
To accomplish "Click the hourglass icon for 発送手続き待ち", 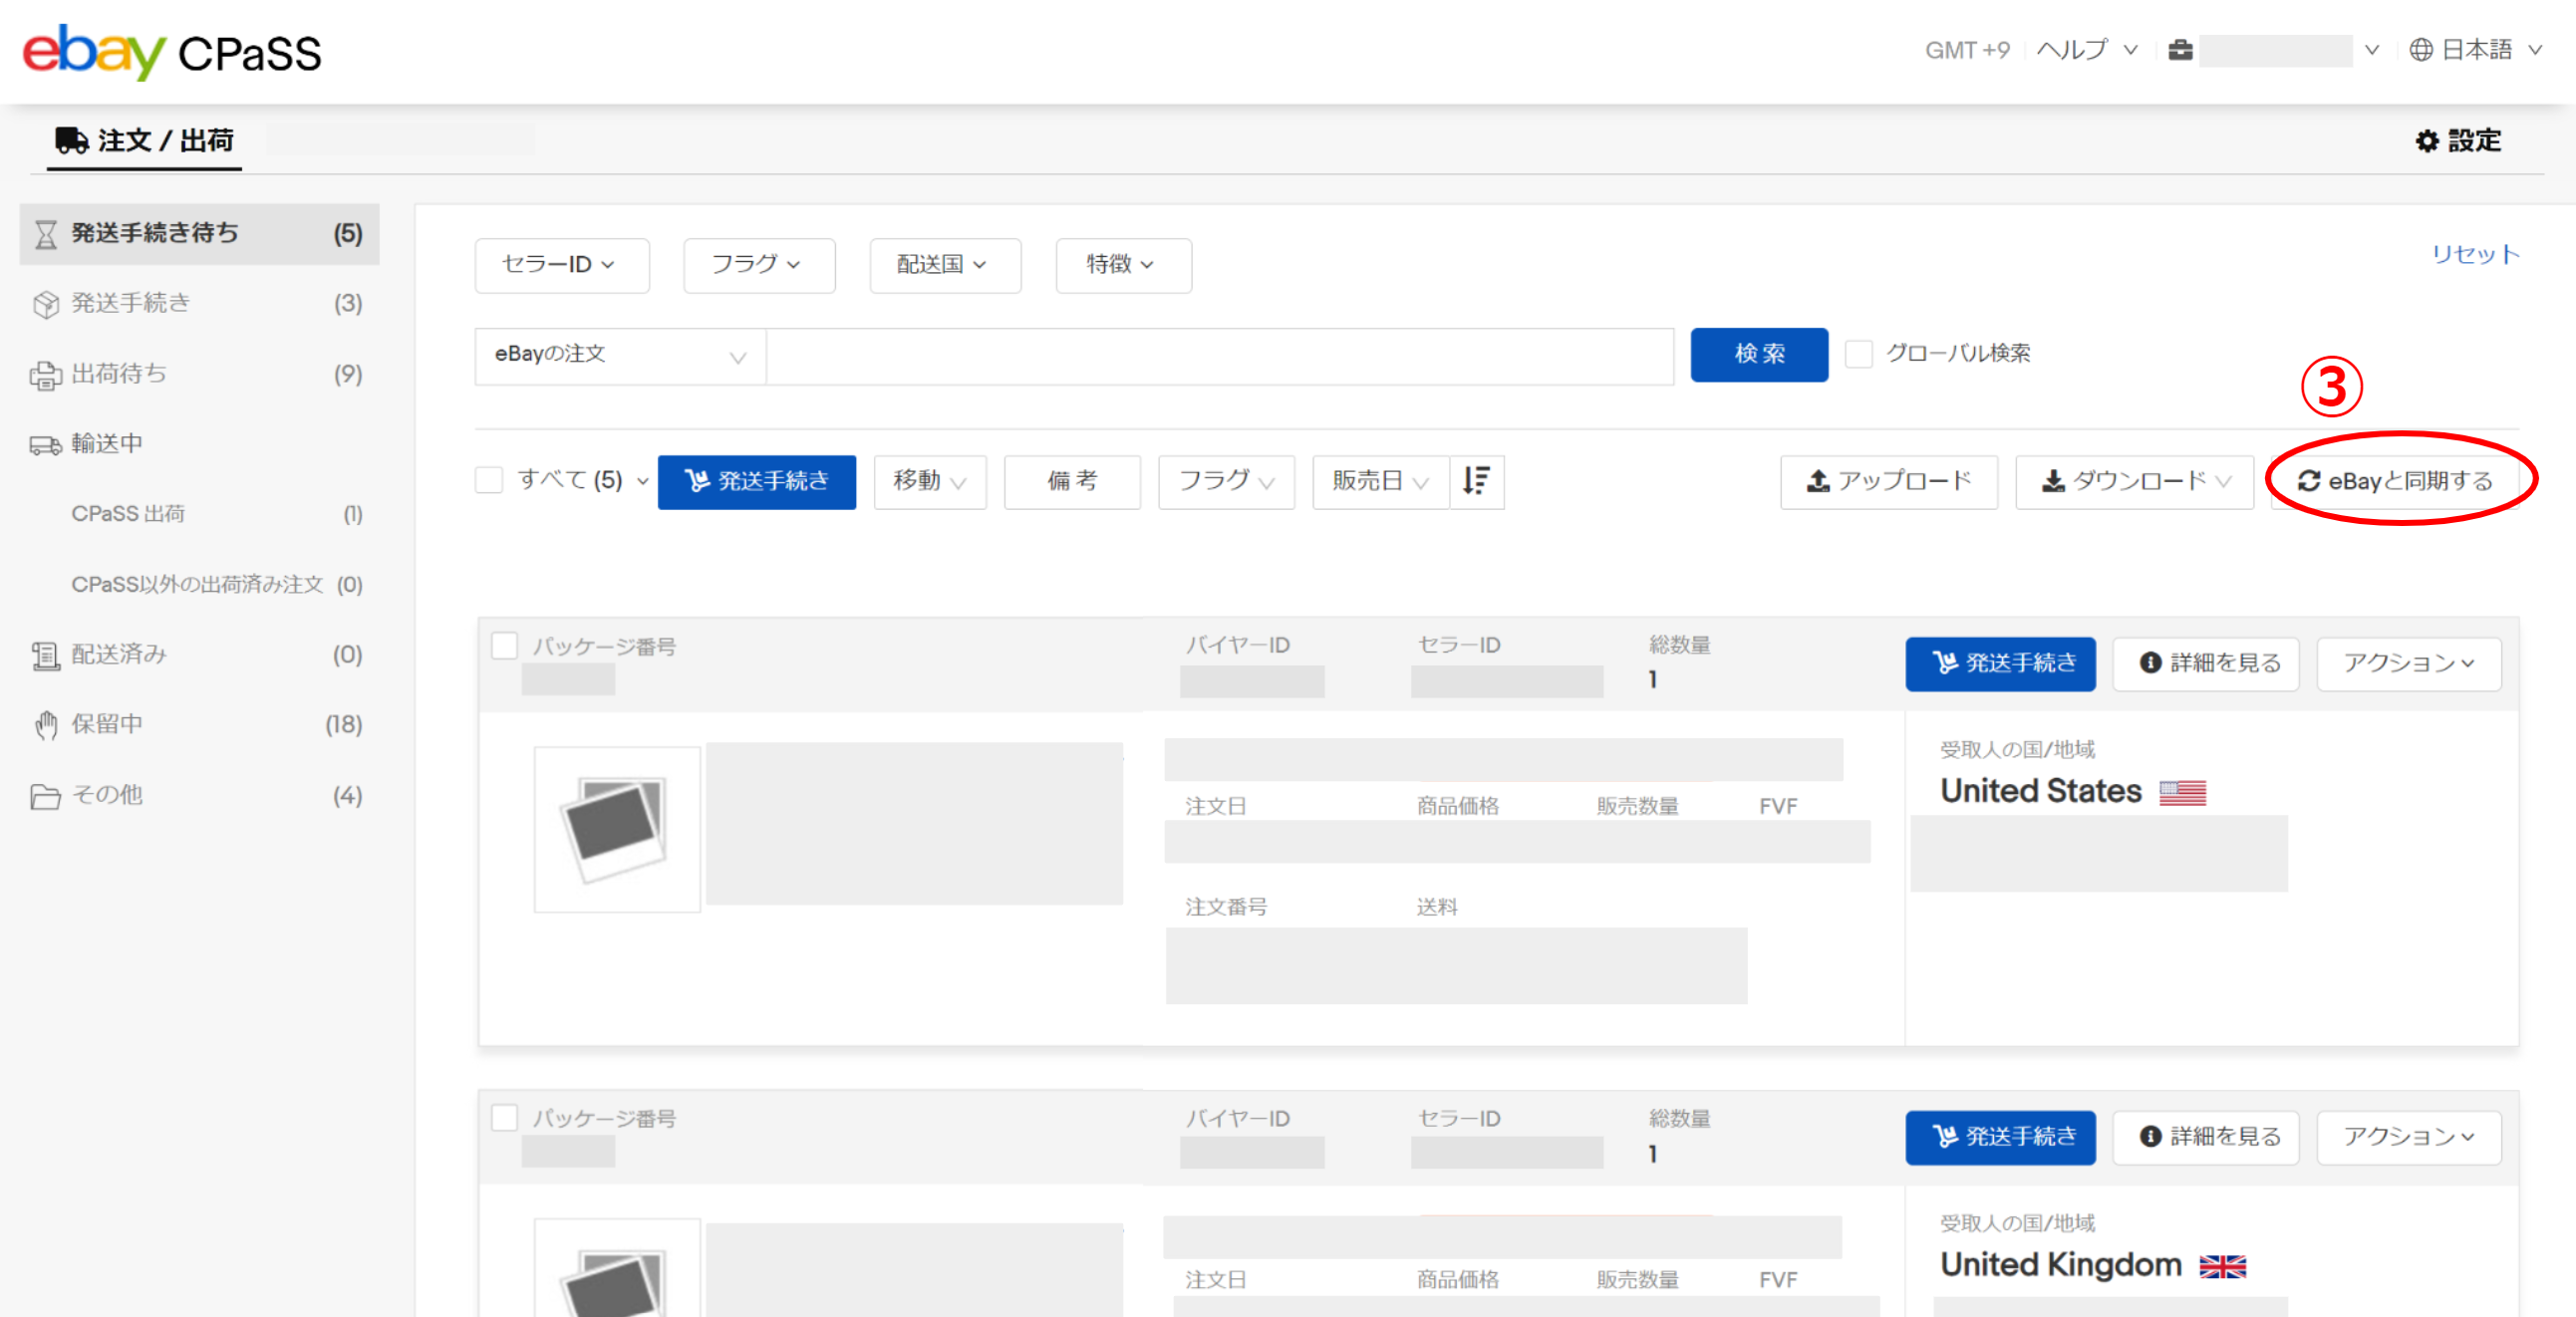I will 46,235.
